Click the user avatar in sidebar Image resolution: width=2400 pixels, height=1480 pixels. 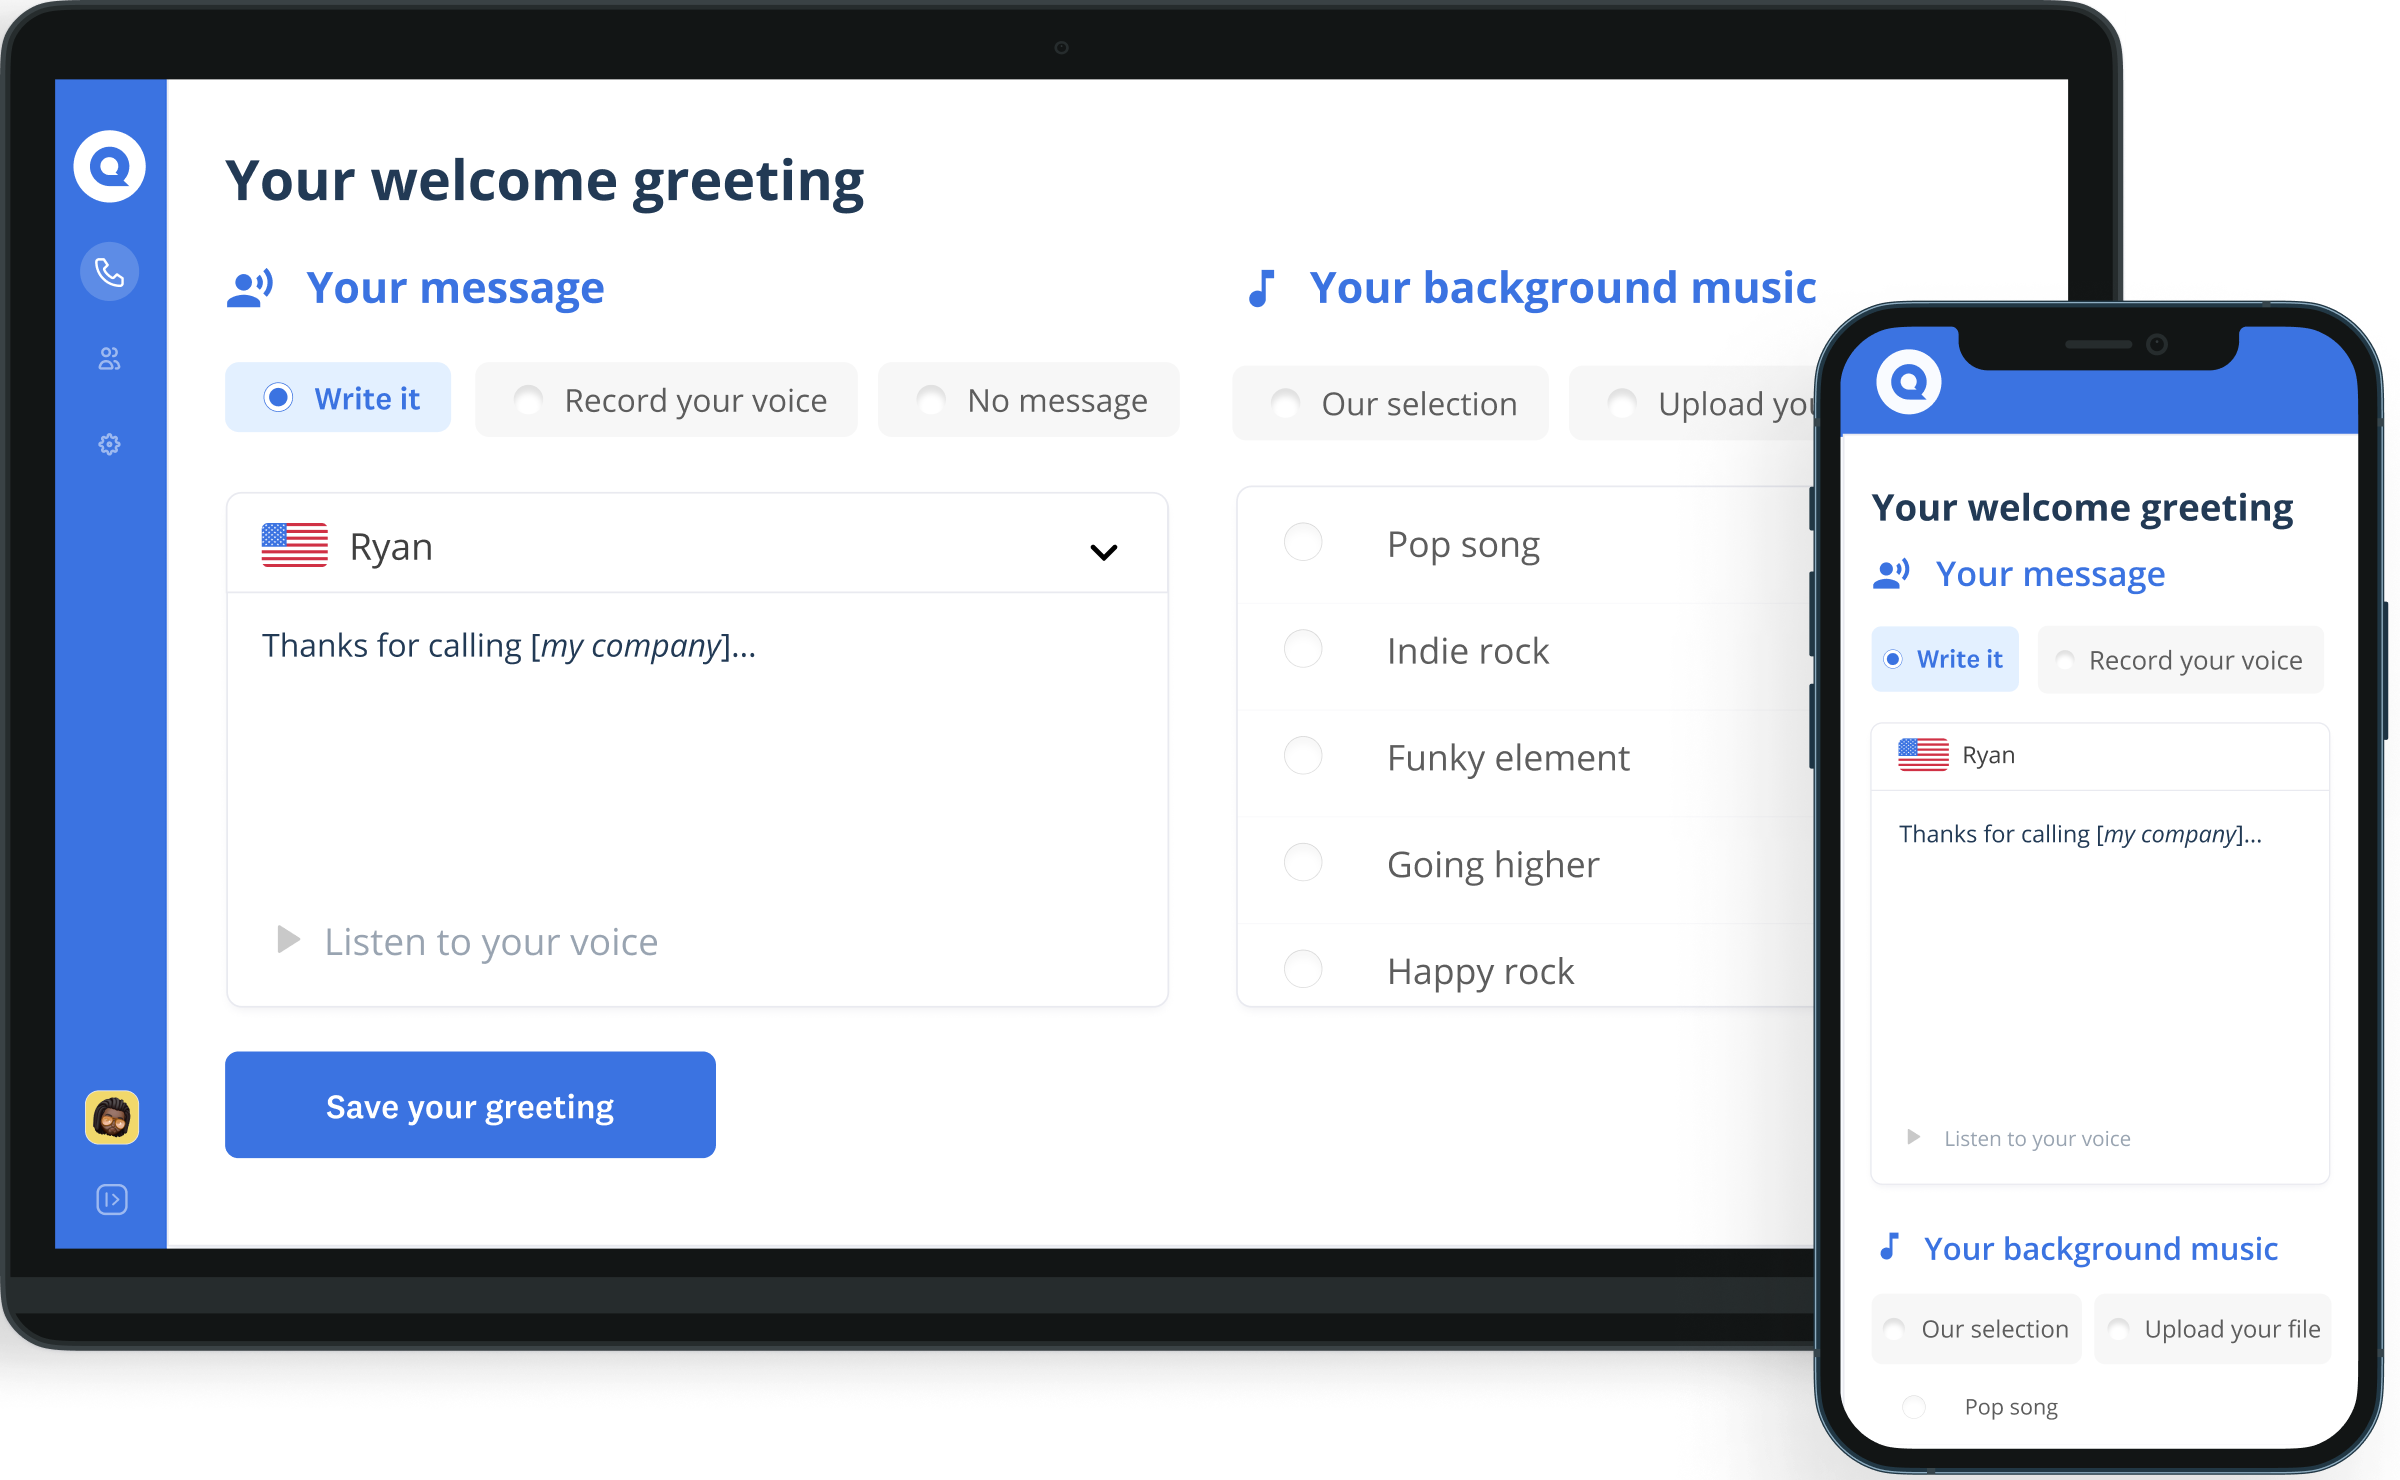111,1117
